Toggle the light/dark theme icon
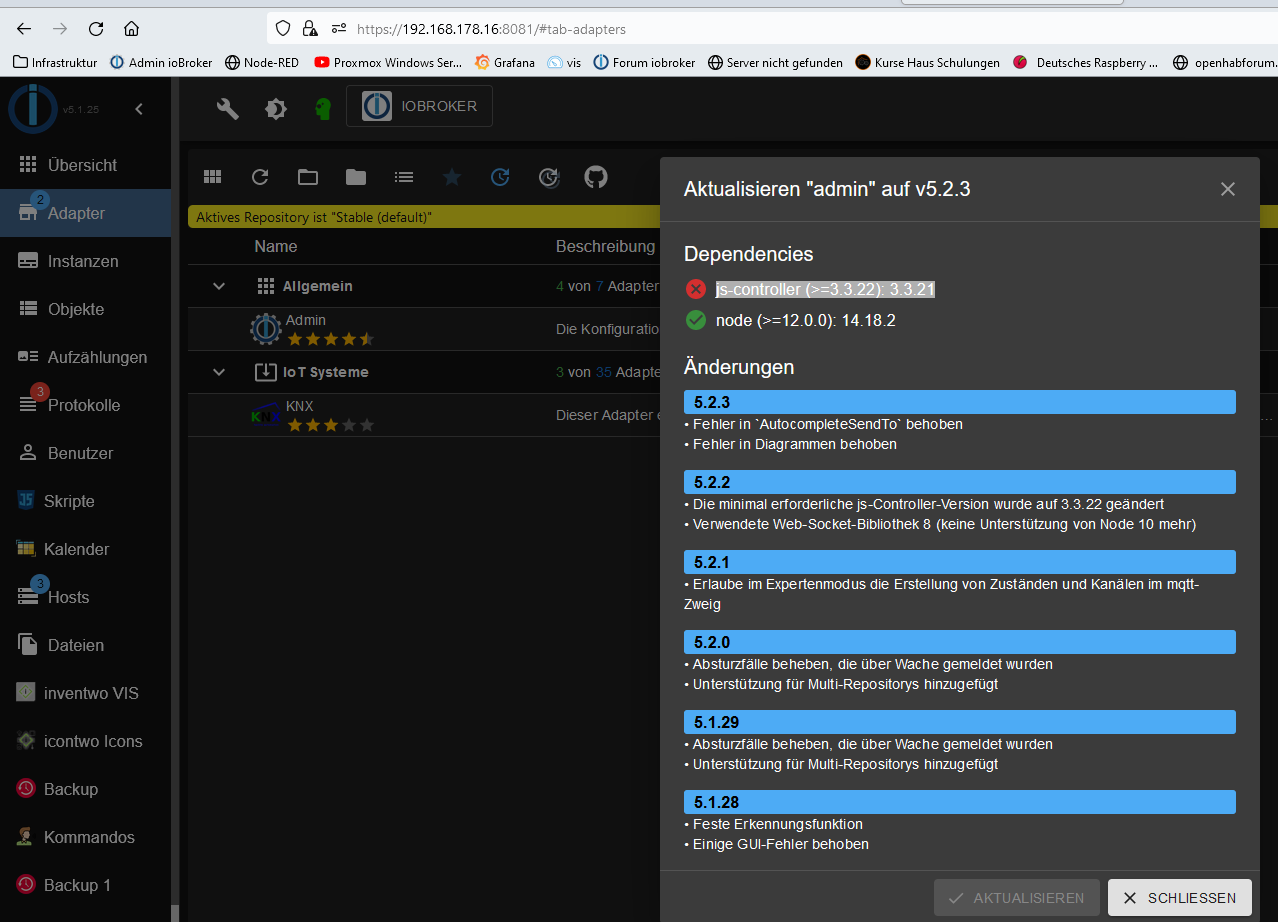This screenshot has width=1278, height=922. (x=276, y=108)
